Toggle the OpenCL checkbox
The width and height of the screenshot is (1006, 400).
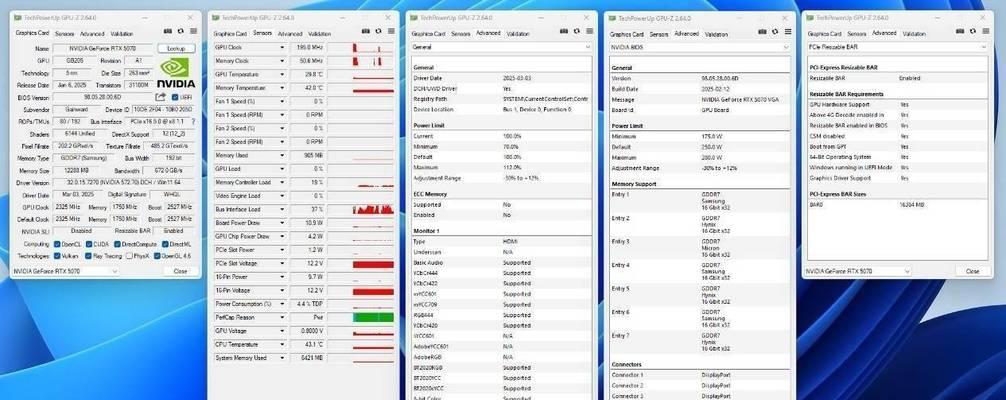57,245
